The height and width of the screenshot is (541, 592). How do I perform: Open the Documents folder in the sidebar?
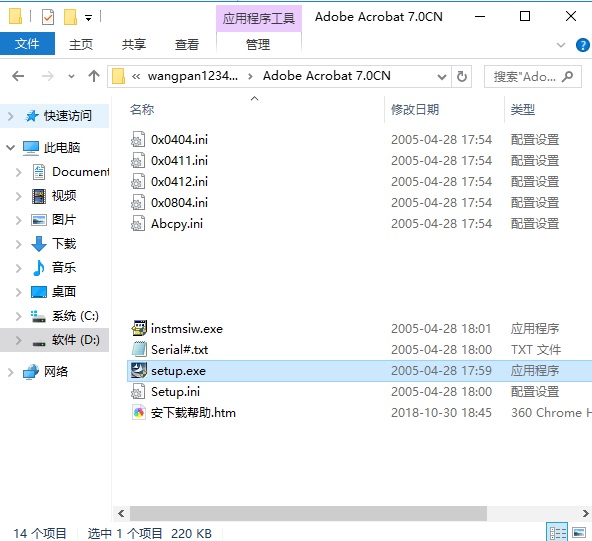[81, 172]
